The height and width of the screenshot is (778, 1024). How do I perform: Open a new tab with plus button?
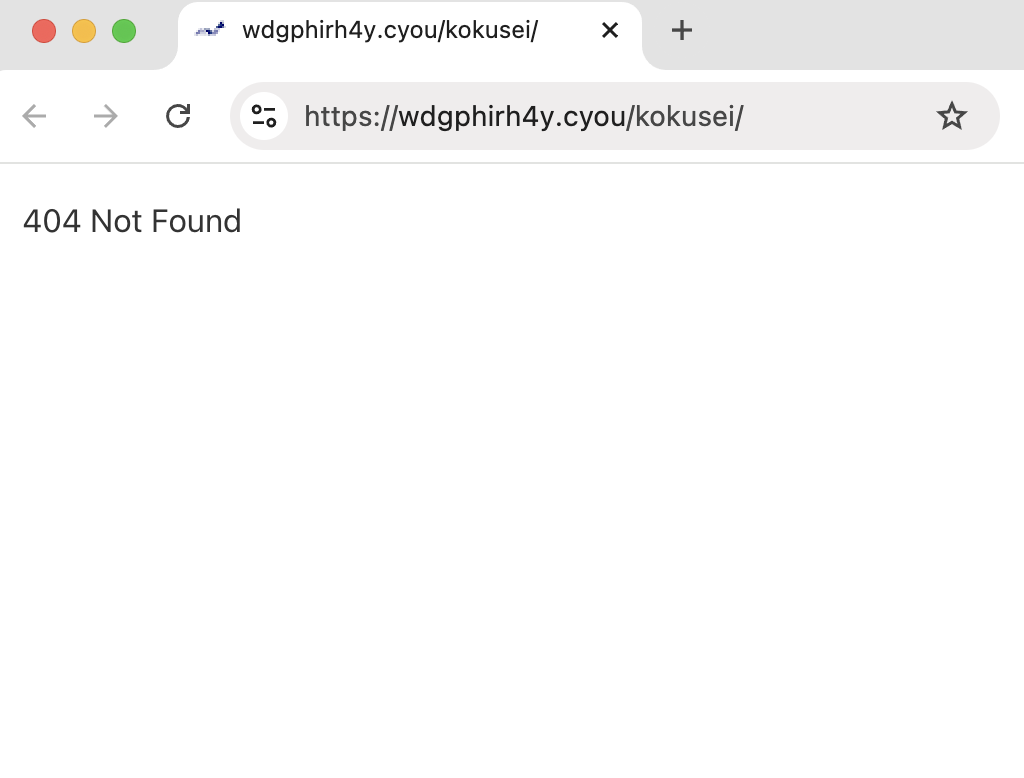coord(681,31)
